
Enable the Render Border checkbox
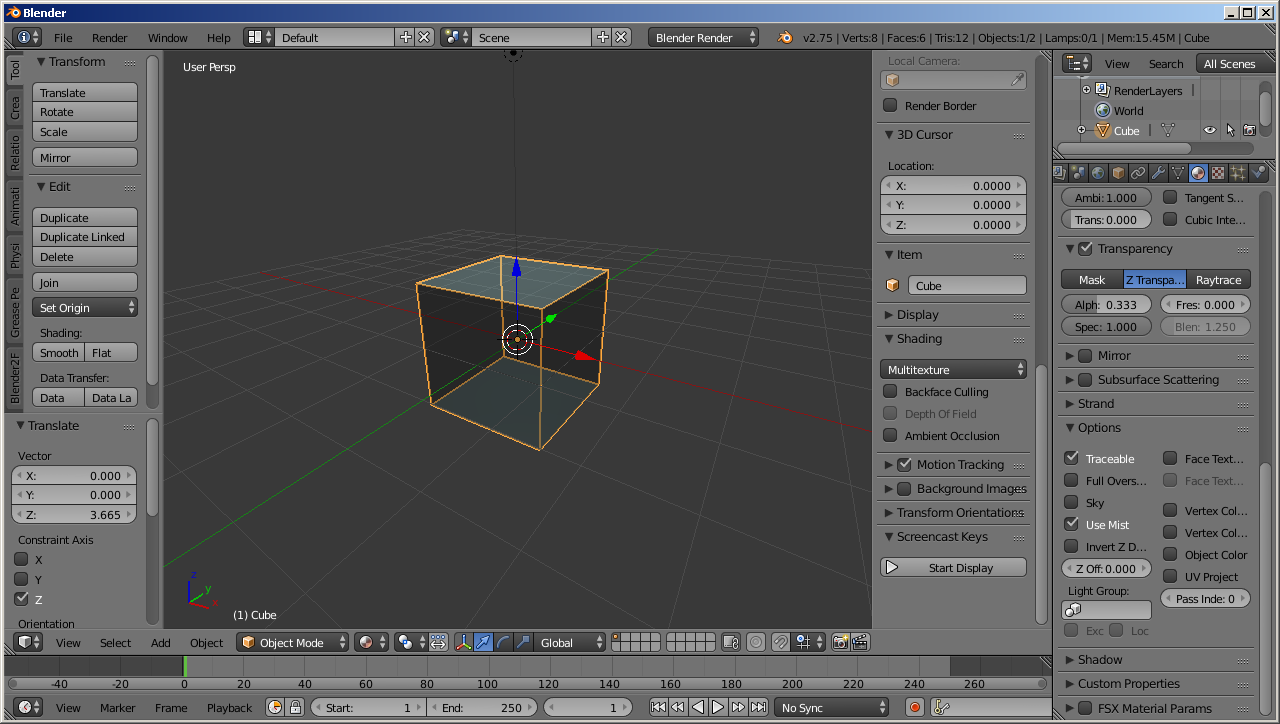coord(890,105)
